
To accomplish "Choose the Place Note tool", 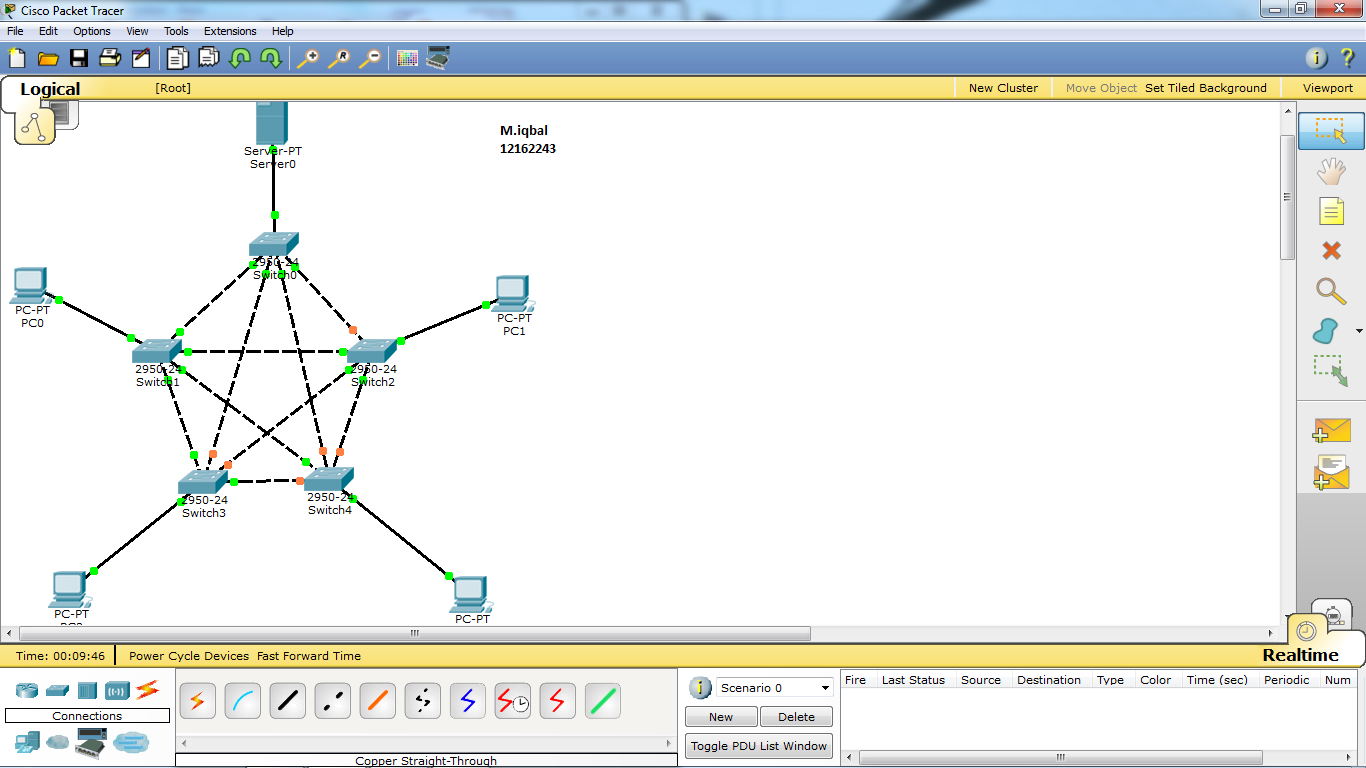I will click(1330, 211).
